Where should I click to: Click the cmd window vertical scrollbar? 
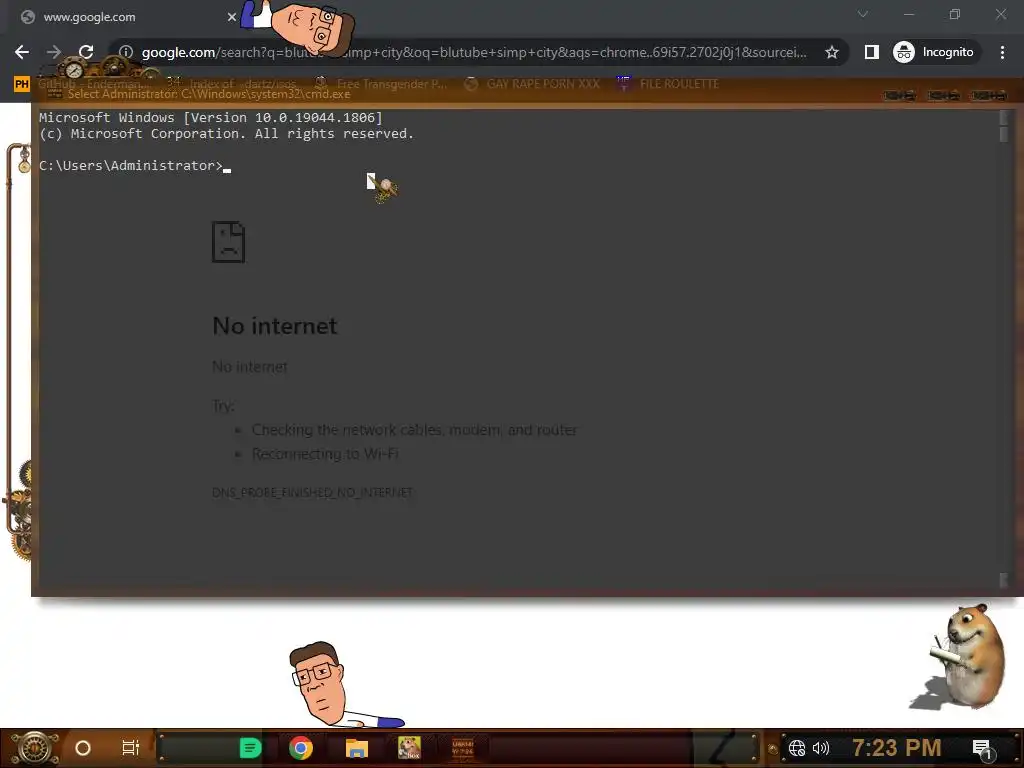1004,349
